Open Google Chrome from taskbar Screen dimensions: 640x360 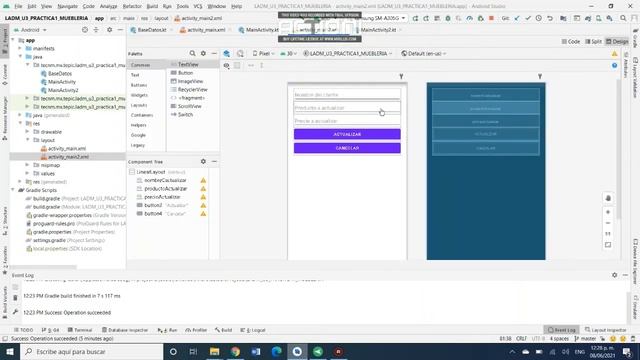pos(235,351)
